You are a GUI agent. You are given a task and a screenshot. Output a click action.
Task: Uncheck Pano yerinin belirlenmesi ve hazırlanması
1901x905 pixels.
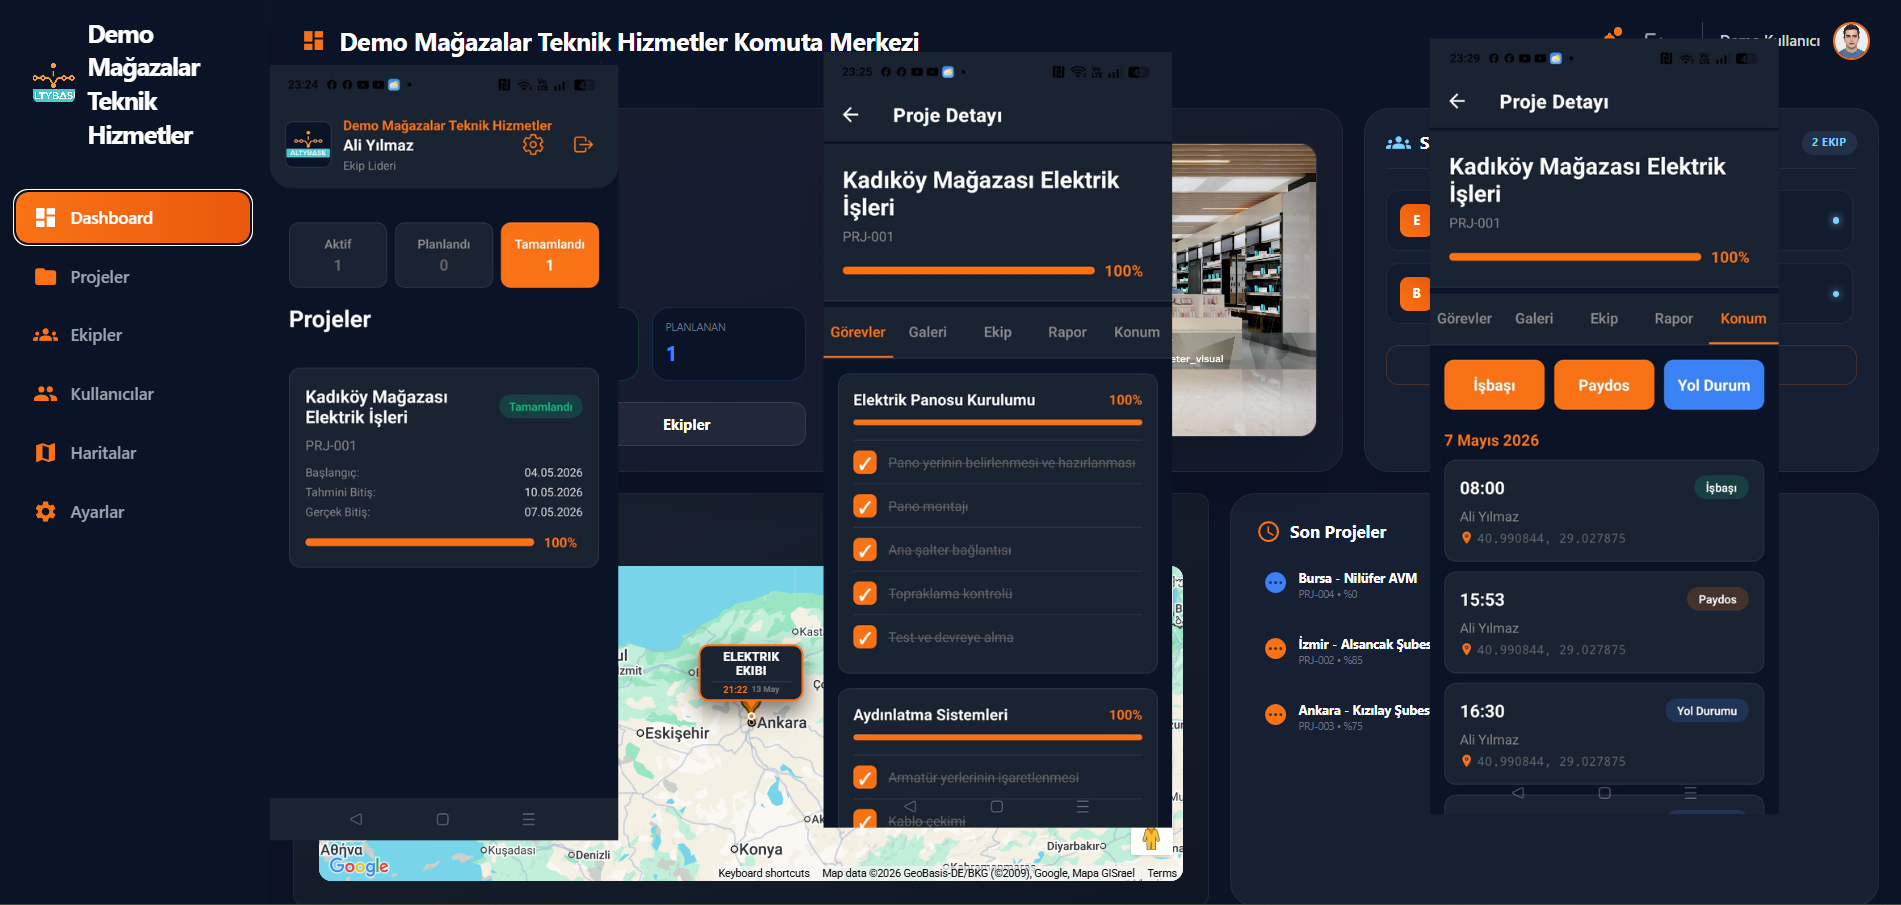(865, 463)
